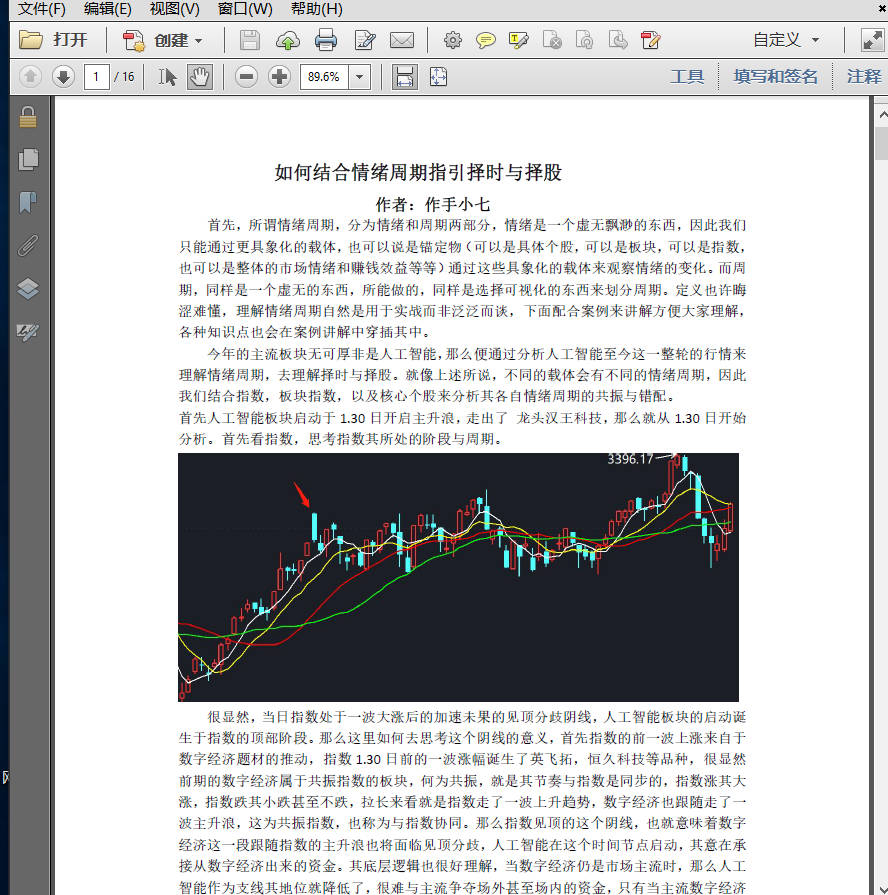
Task: Click the fit one full page icon
Action: click(x=438, y=76)
